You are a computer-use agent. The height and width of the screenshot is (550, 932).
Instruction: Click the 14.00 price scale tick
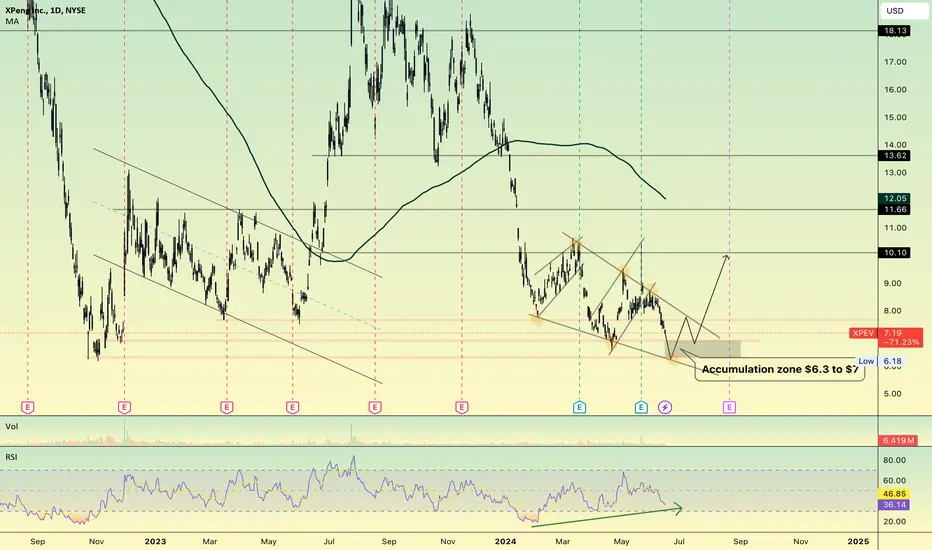coord(895,144)
